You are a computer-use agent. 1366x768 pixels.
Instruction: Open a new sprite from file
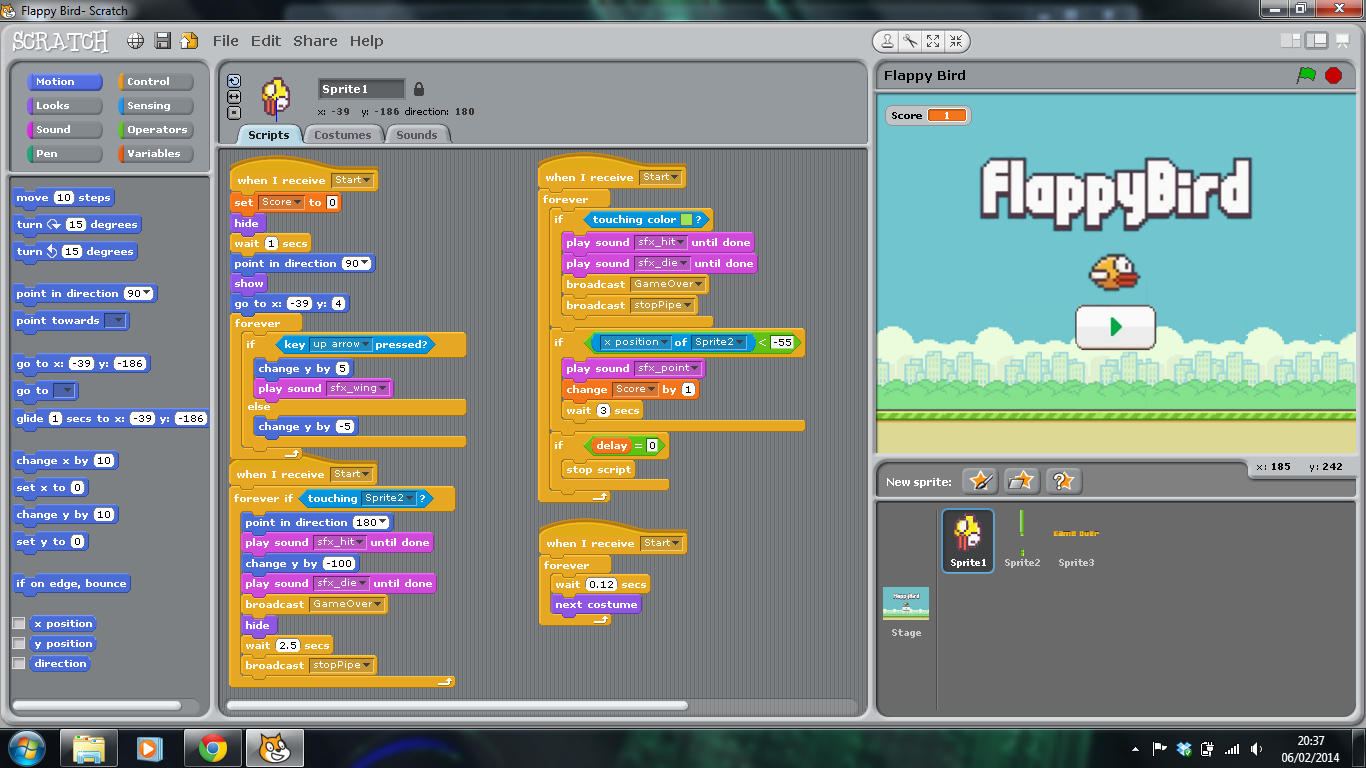point(1021,481)
